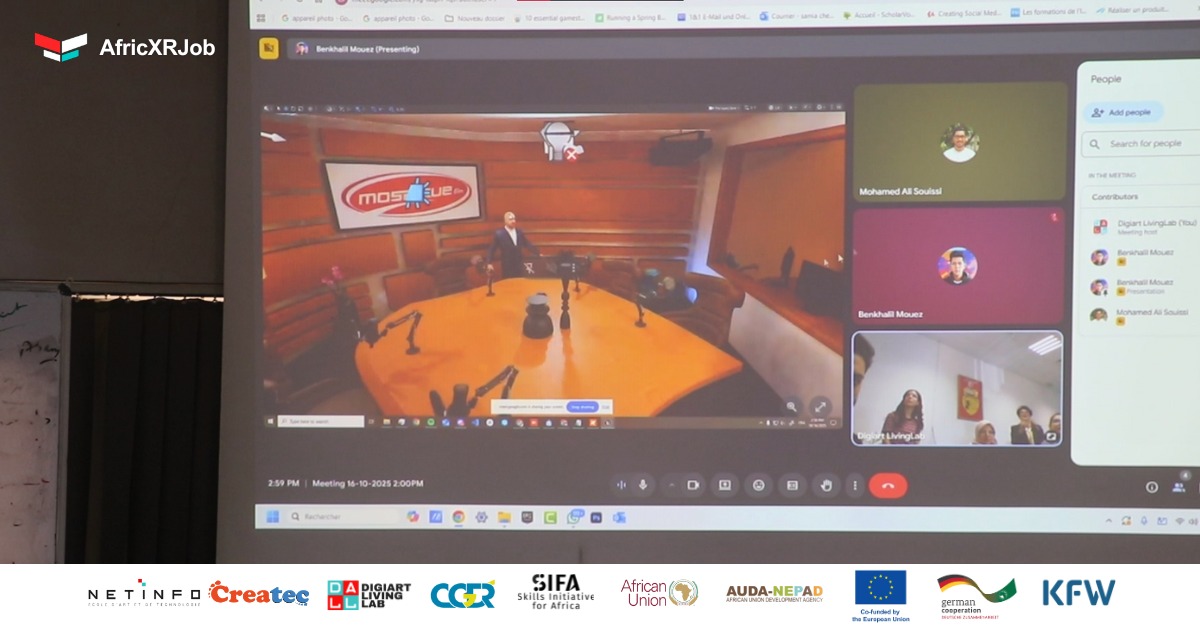
Task: Click Mohamed Ali Souissi video tile
Action: [x=960, y=143]
